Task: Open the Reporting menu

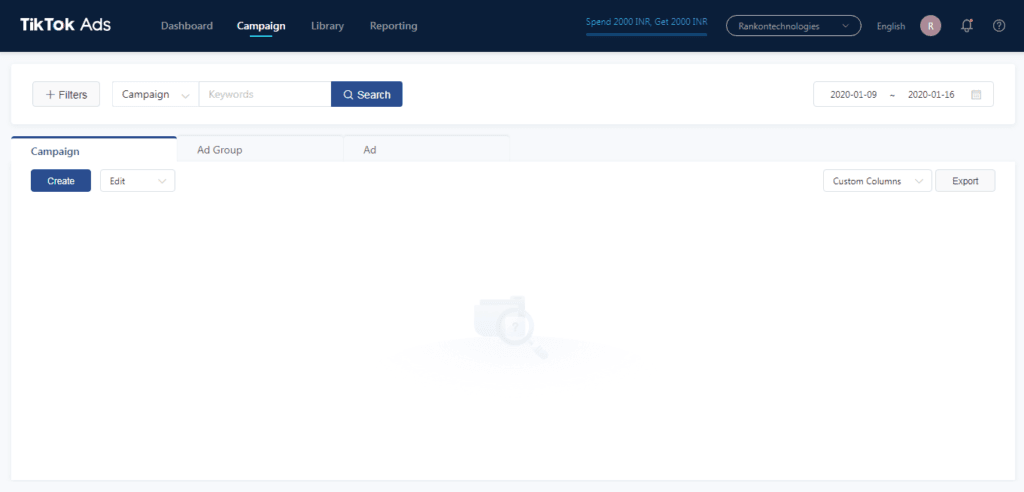Action: (394, 26)
